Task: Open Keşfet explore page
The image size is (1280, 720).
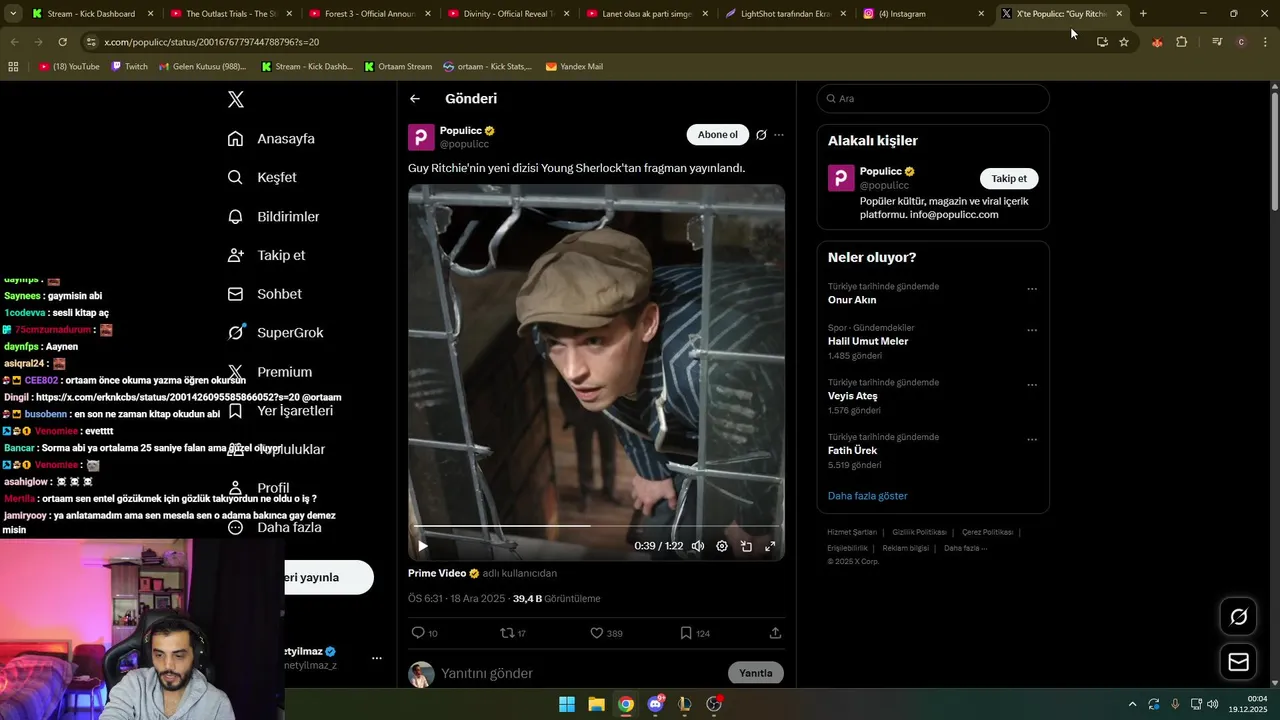Action: (262, 177)
